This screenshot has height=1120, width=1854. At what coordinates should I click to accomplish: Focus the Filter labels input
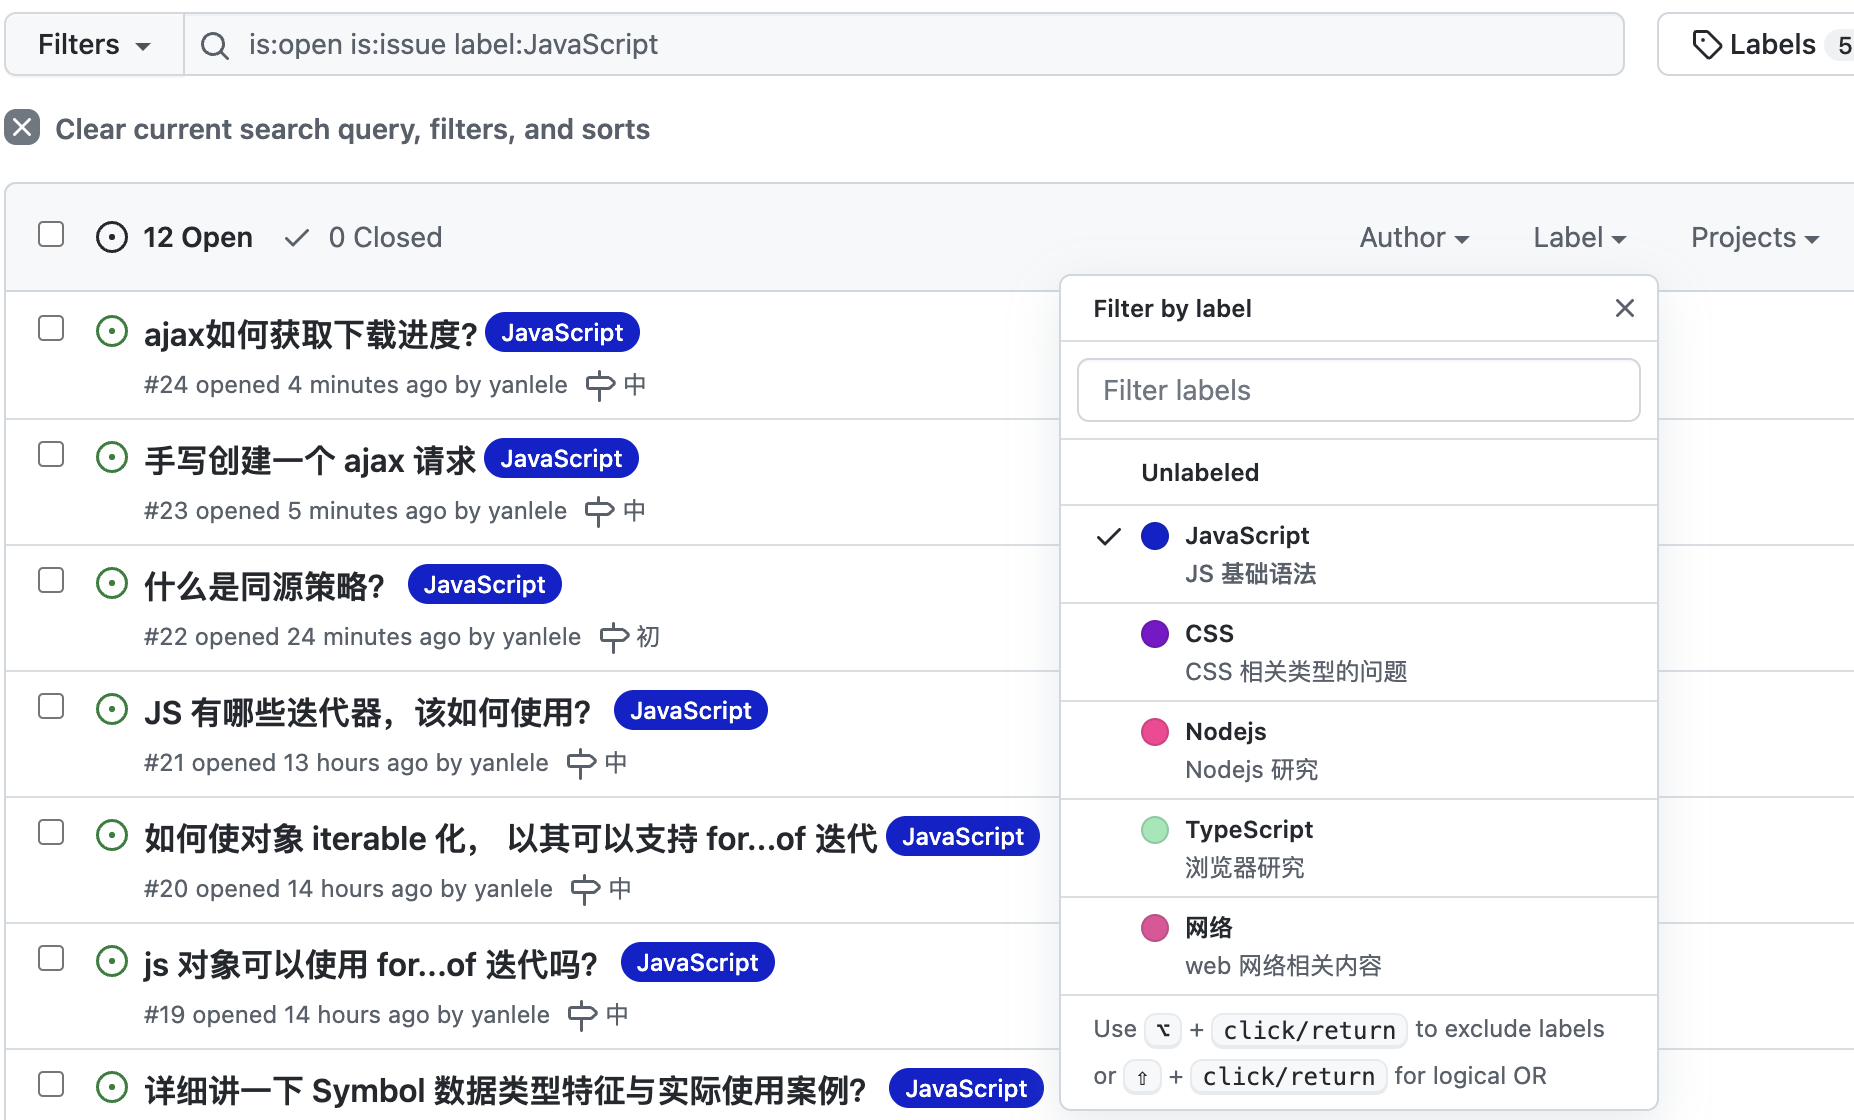click(1358, 390)
